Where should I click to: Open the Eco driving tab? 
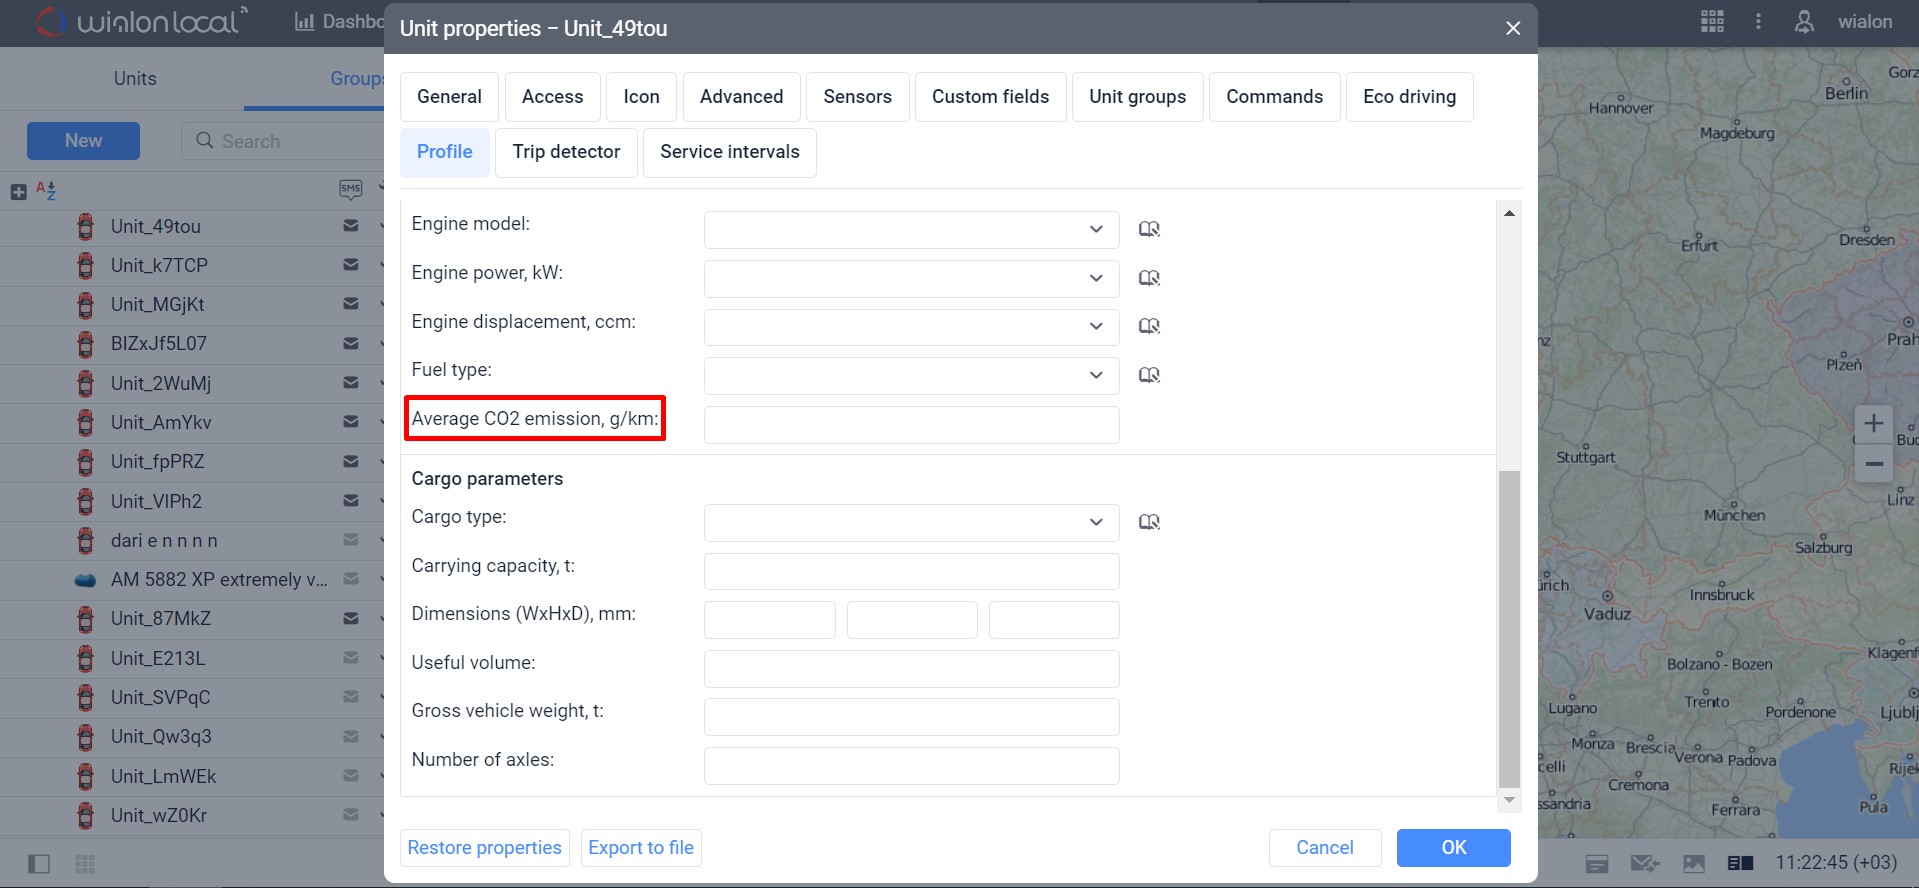point(1409,97)
